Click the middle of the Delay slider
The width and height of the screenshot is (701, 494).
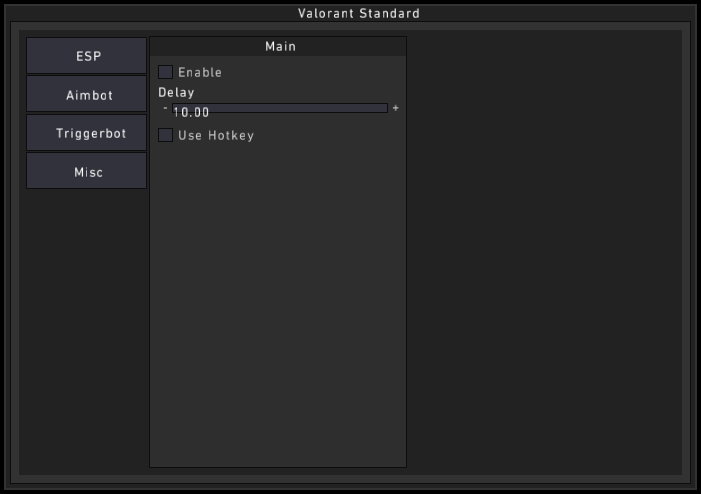pos(280,108)
